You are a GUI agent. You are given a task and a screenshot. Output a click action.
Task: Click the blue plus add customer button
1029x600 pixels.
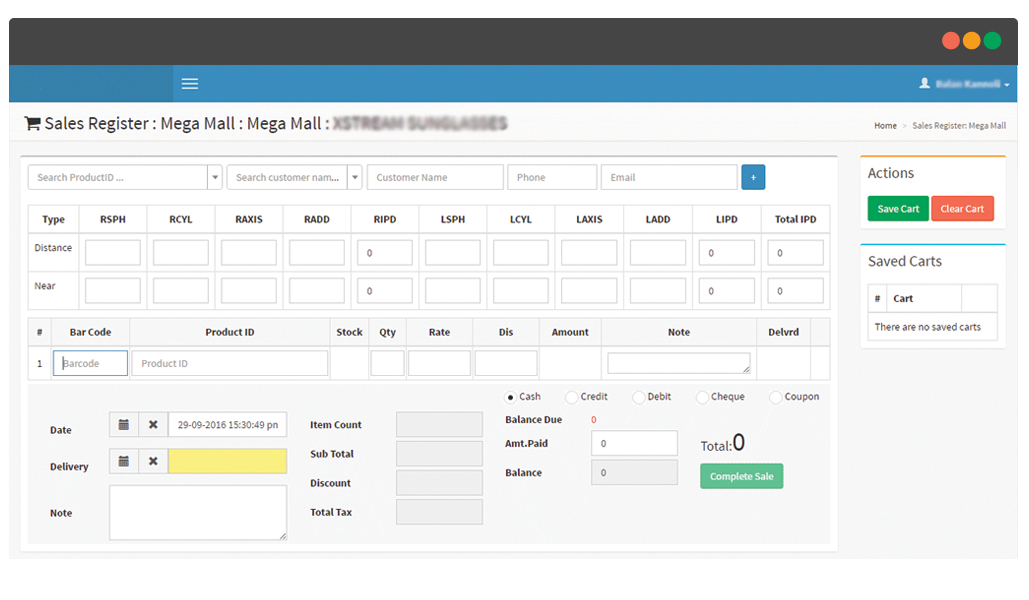(753, 177)
